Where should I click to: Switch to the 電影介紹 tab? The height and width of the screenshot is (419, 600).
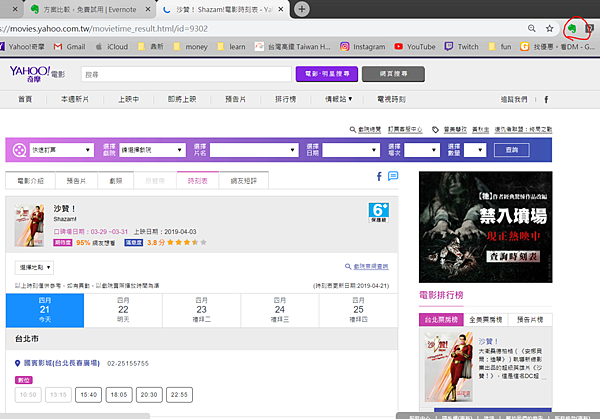[31, 181]
